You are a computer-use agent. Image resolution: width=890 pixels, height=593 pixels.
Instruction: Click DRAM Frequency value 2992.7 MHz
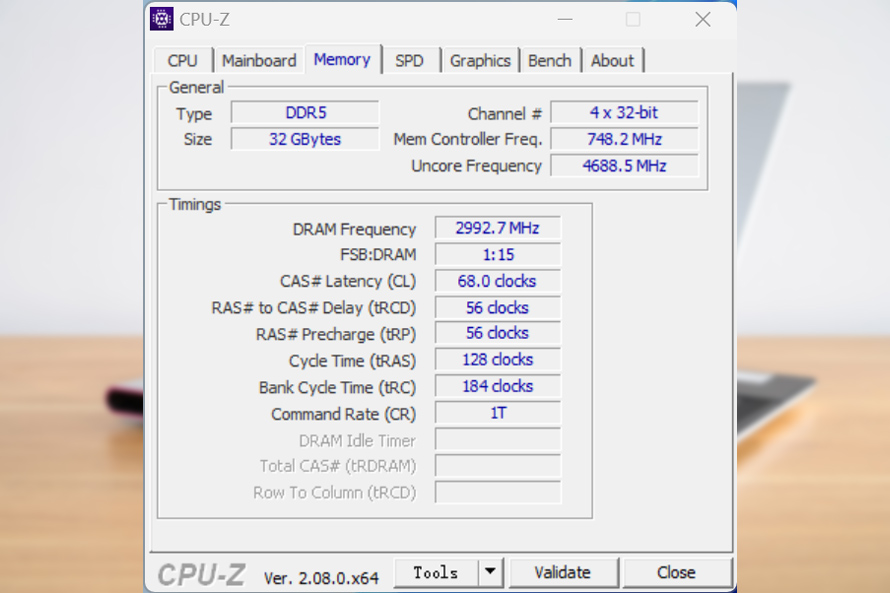tap(498, 228)
